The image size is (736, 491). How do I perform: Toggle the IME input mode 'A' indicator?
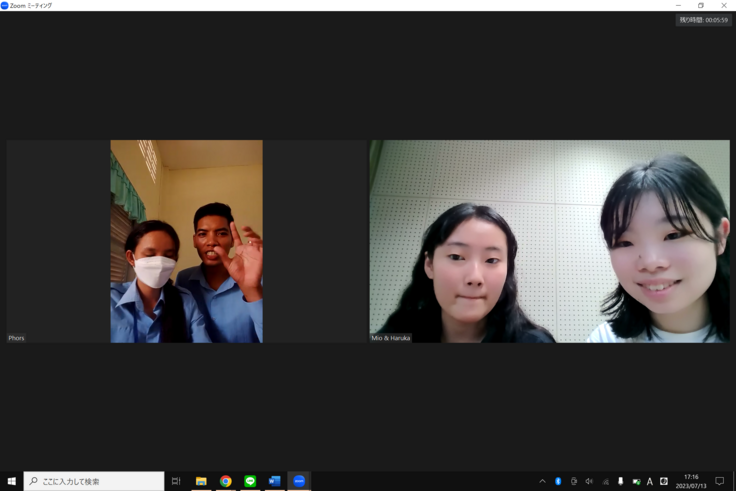click(649, 481)
